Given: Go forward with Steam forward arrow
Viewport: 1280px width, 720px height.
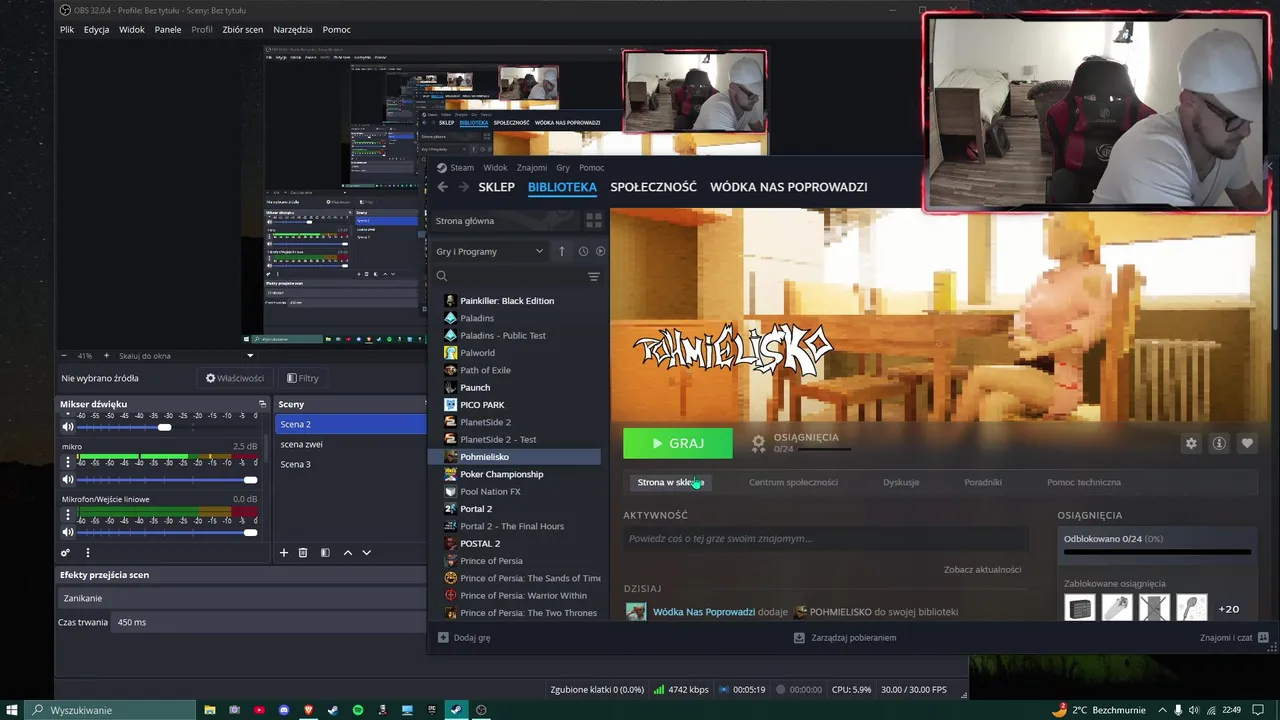Looking at the screenshot, I should tap(463, 187).
